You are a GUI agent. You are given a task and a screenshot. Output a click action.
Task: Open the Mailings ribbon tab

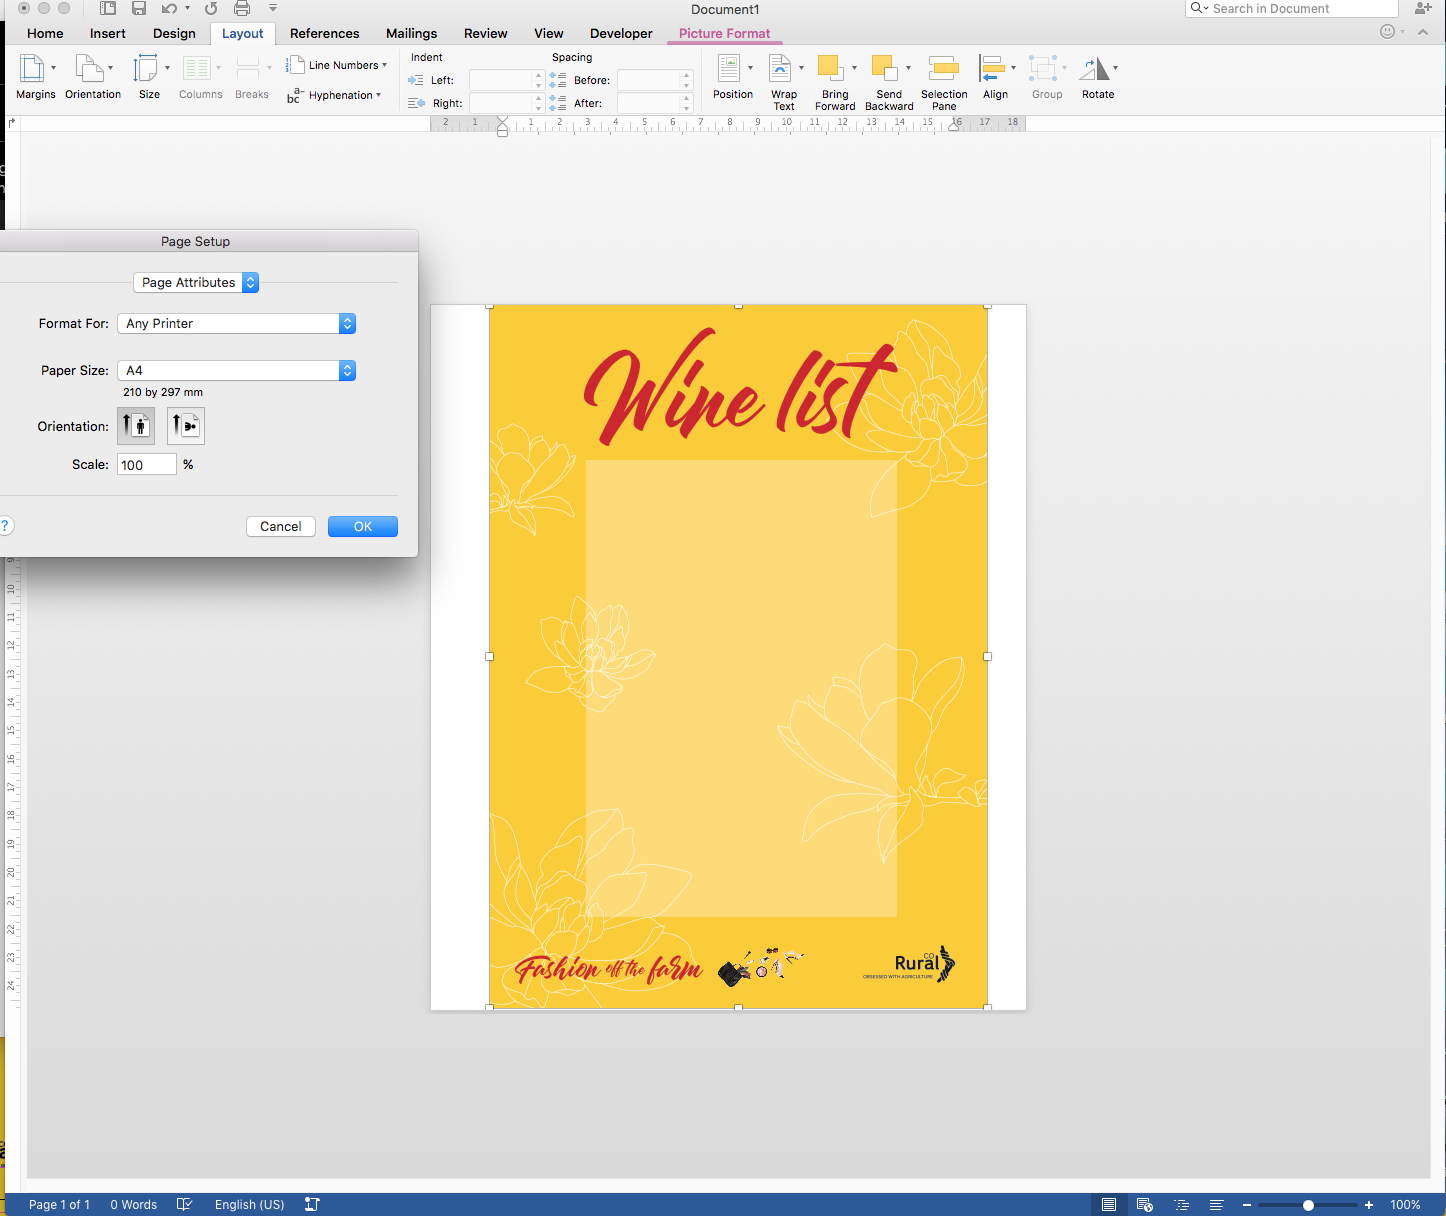click(x=411, y=33)
